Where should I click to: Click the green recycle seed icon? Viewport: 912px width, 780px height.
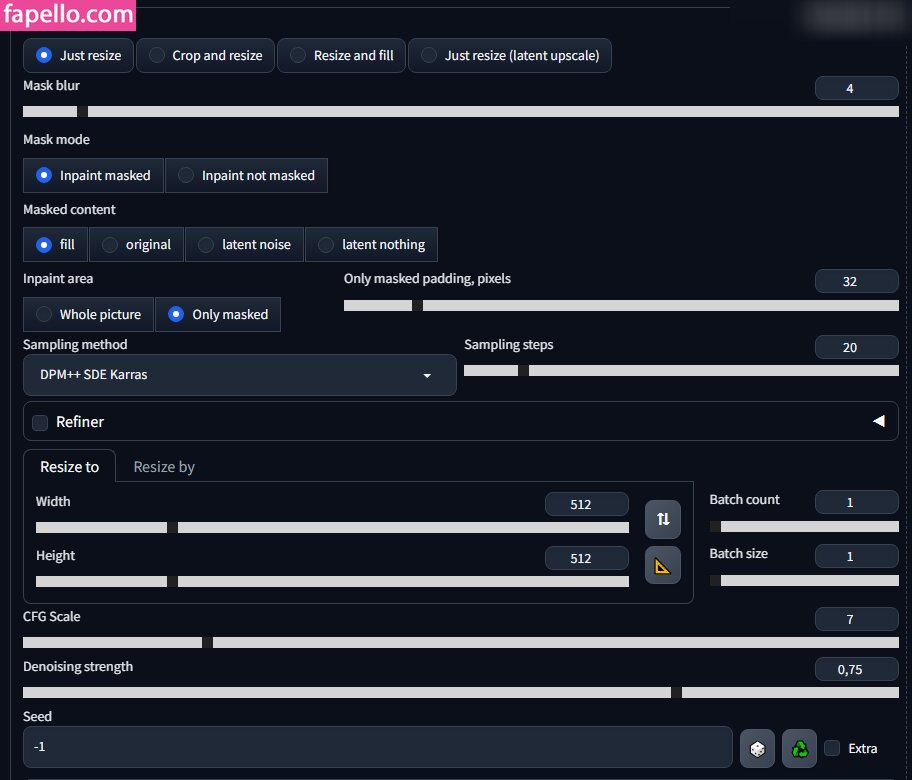[x=799, y=748]
